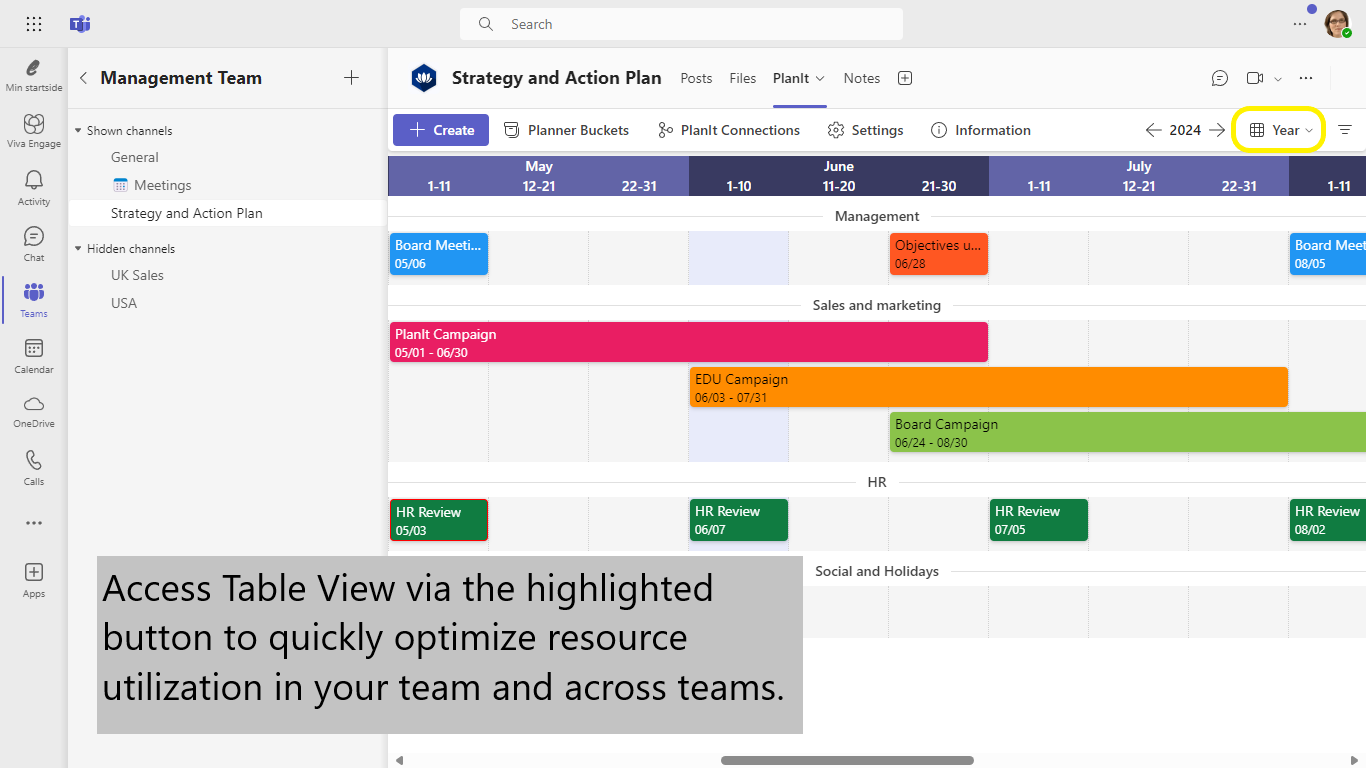1366x768 pixels.
Task: Open the channel conversation icon
Action: click(1220, 78)
